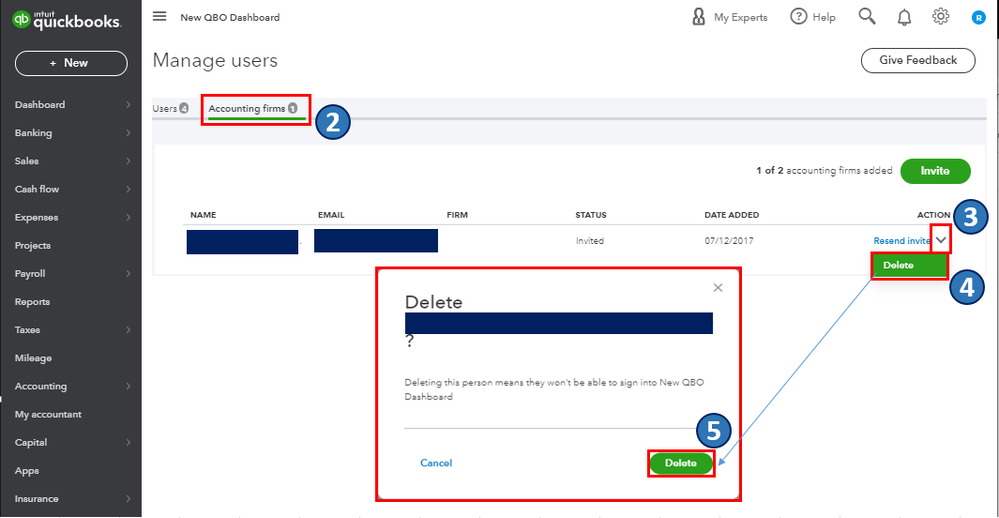999x518 pixels.
Task: Close the Delete dialog
Action: pyautogui.click(x=718, y=287)
